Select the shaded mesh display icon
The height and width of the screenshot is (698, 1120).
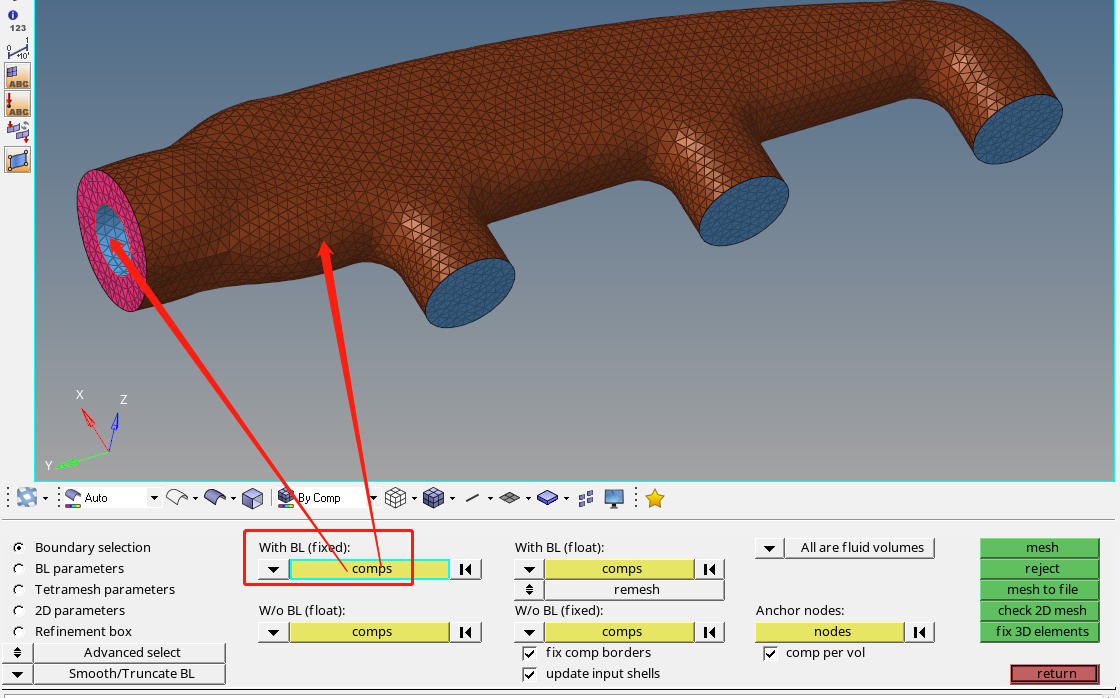point(432,497)
